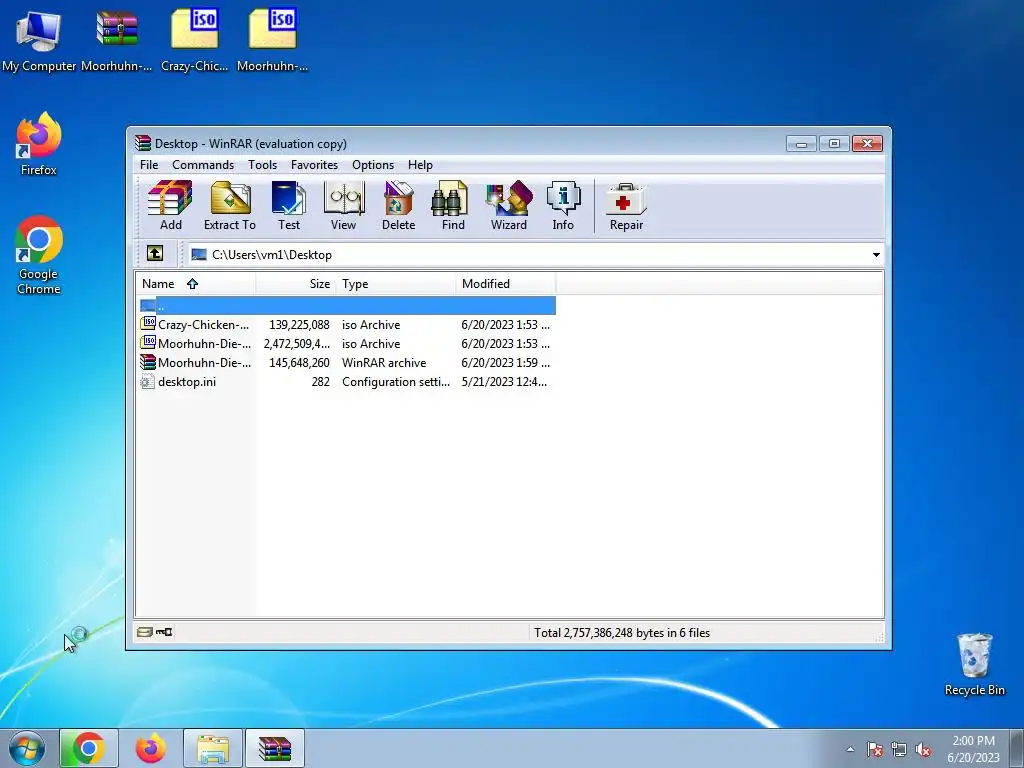Viewport: 1024px width, 768px height.
Task: Click Show desktop strip at taskbar end
Action: coord(1018,748)
